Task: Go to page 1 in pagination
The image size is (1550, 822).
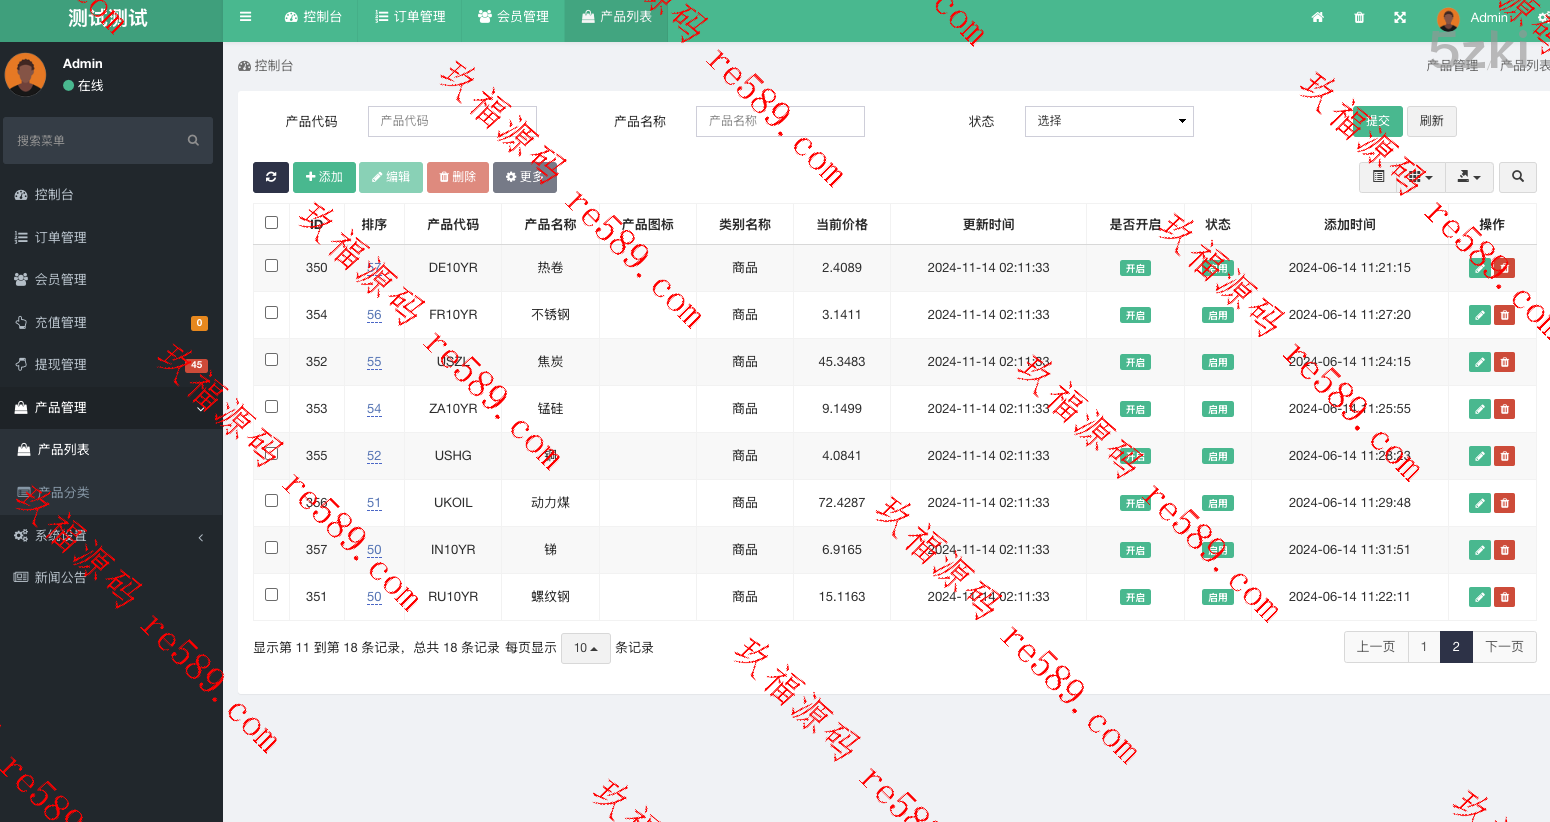Action: click(x=1423, y=647)
